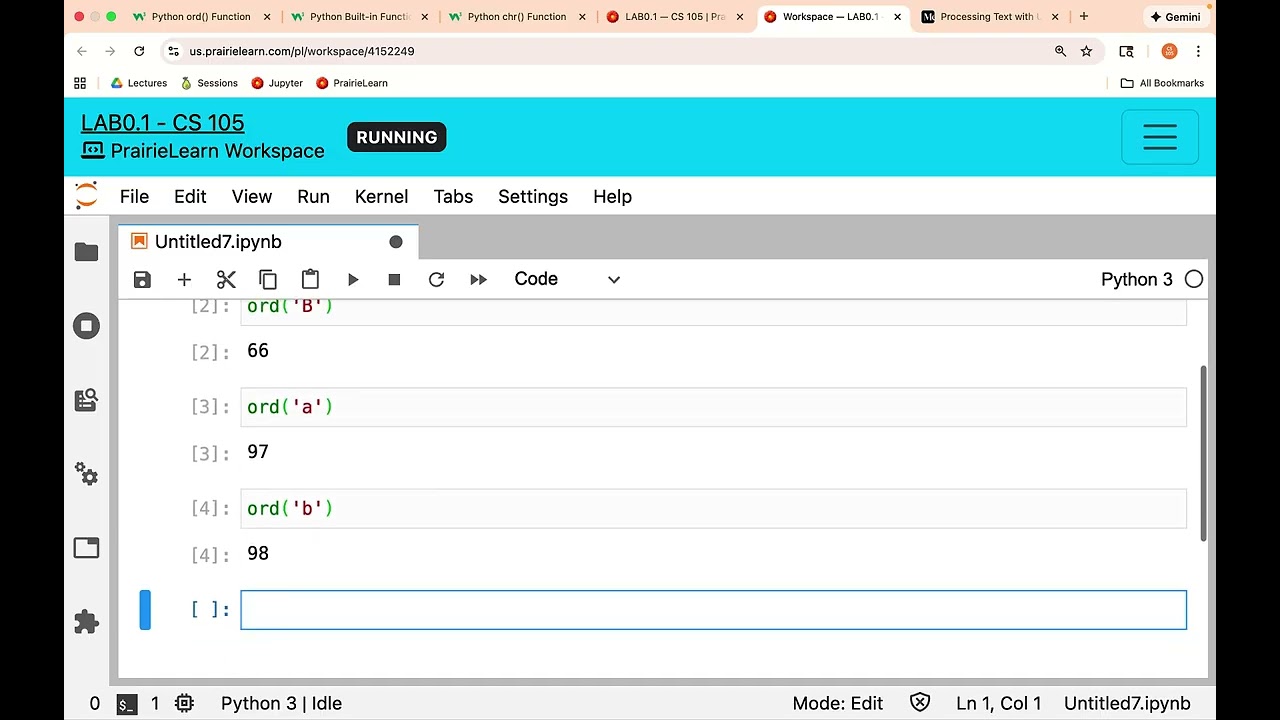Open the file browser sidebar folder icon
Screen dimensions: 1280x720
tap(86, 252)
